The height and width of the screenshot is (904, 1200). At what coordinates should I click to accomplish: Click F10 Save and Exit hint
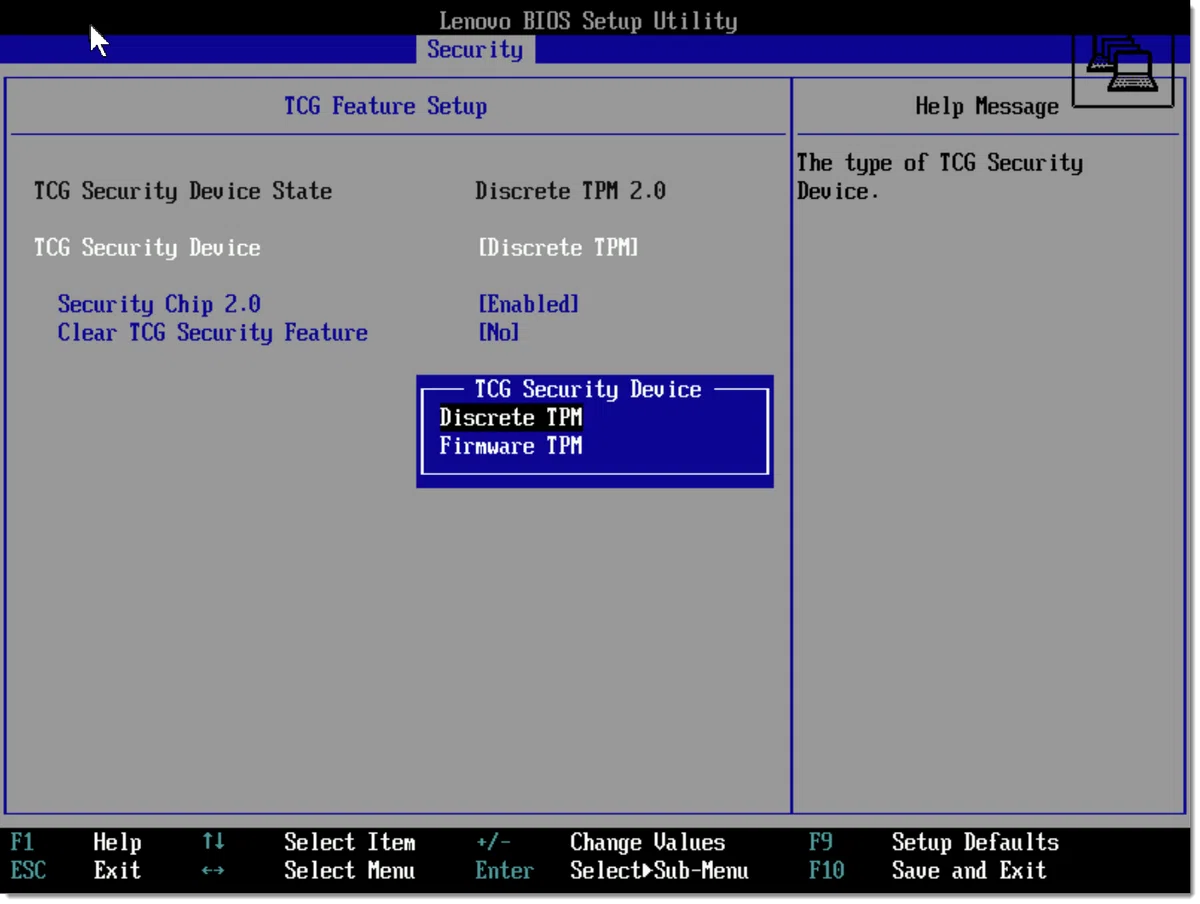[x=927, y=871]
